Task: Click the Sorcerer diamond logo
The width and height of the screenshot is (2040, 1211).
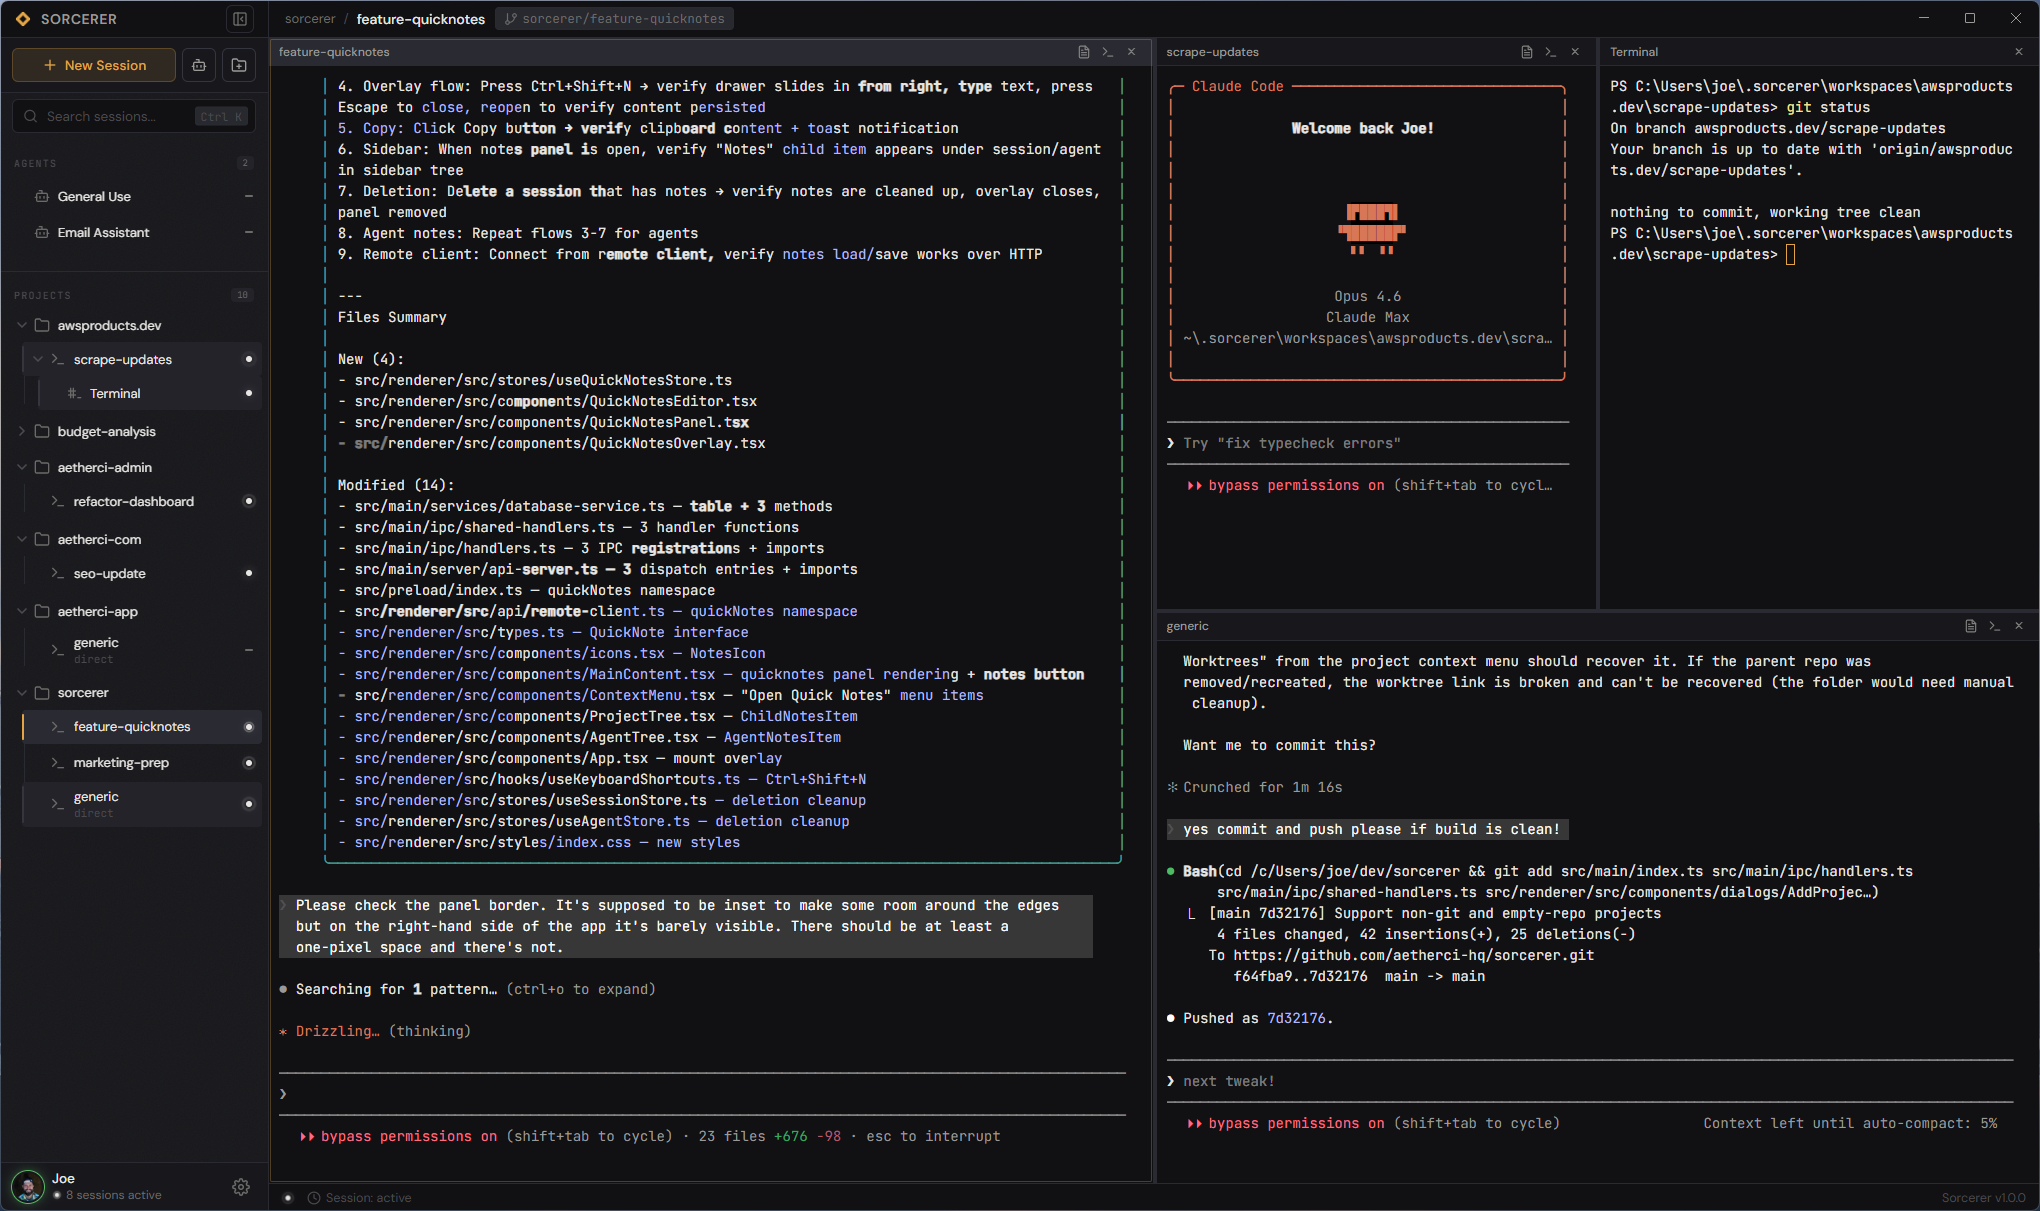Action: click(x=22, y=18)
